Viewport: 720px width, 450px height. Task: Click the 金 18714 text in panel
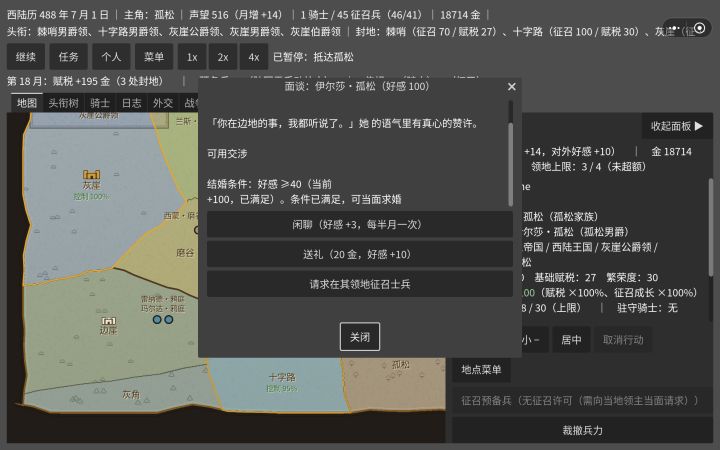pos(671,152)
